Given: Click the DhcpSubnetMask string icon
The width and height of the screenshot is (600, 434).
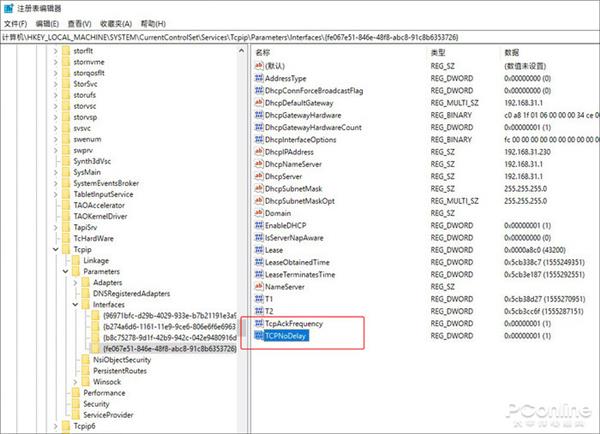Looking at the screenshot, I should coord(259,188).
